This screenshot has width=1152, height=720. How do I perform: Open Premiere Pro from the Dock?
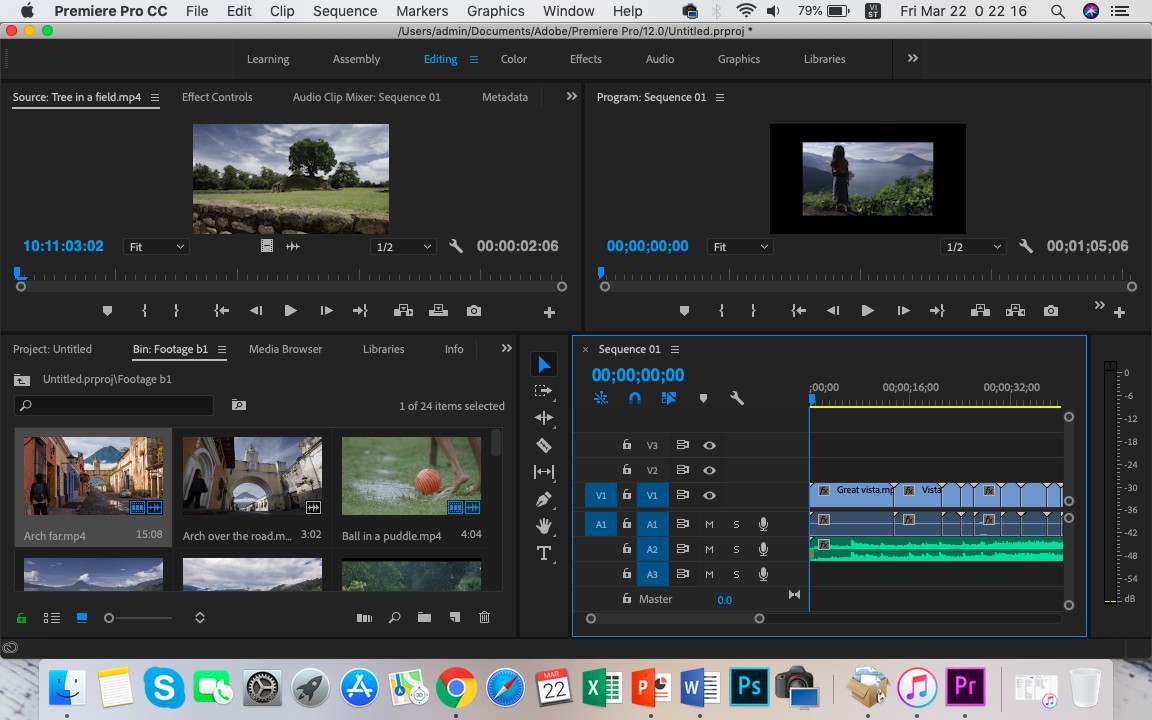click(964, 687)
